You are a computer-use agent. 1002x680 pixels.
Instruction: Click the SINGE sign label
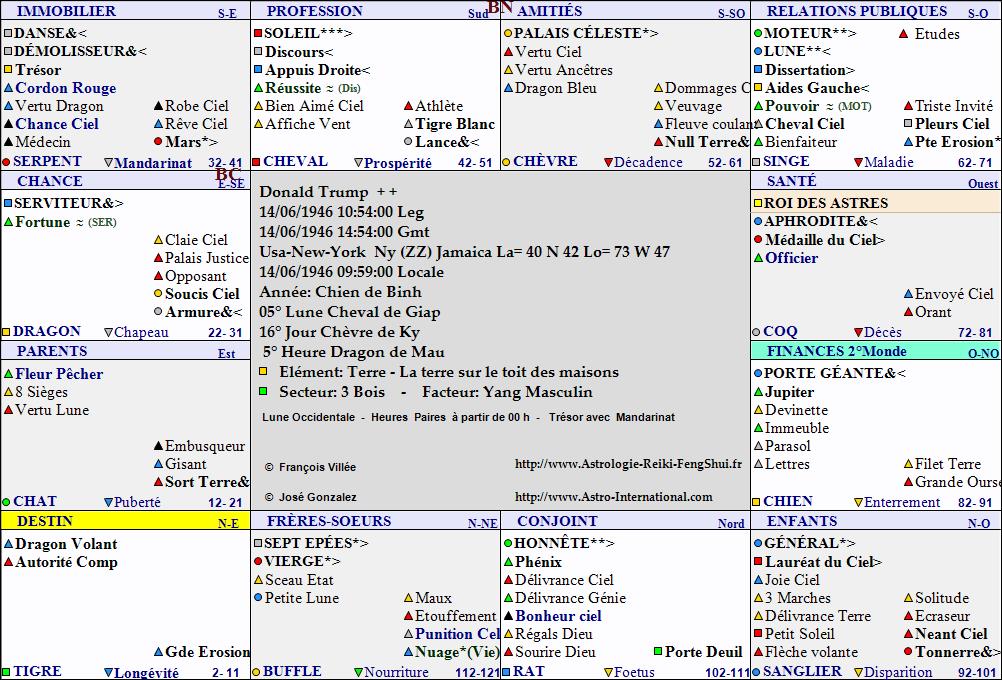point(786,162)
